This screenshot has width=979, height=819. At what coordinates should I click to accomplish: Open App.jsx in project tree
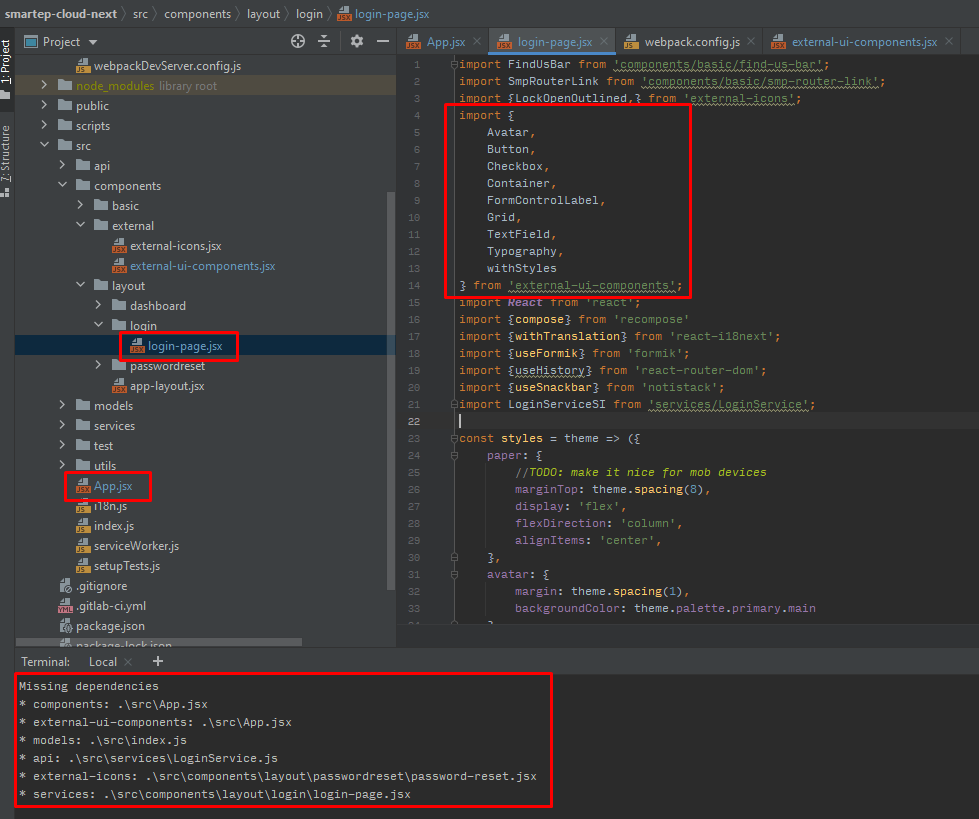113,486
